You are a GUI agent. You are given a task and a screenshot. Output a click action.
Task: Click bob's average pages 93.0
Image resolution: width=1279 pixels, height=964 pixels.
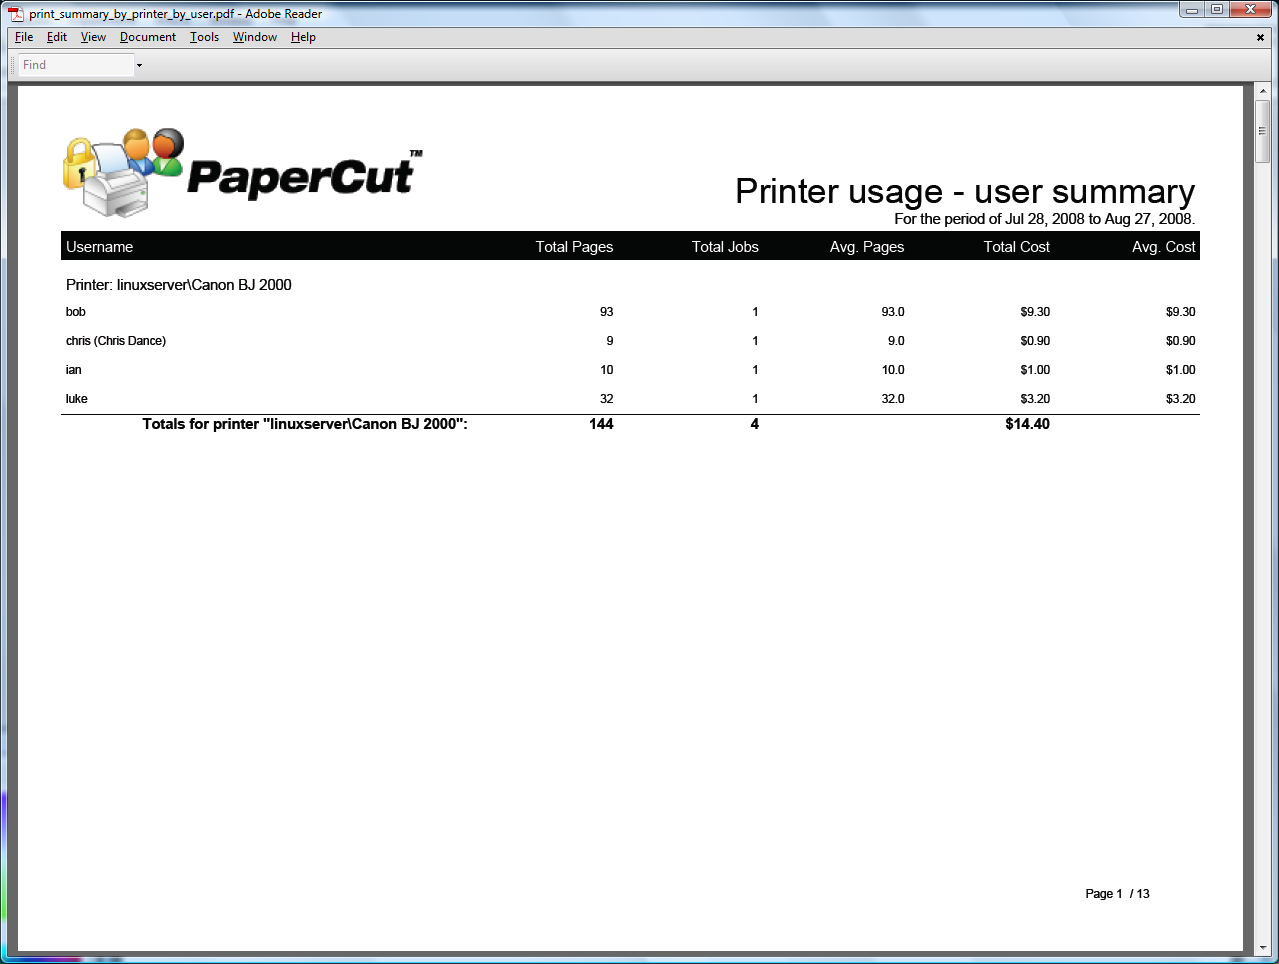[893, 312]
